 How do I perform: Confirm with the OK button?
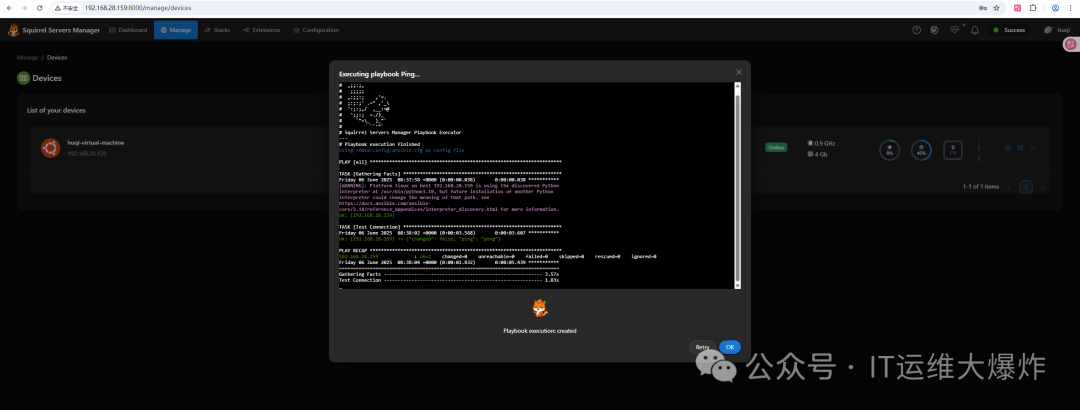pos(730,347)
